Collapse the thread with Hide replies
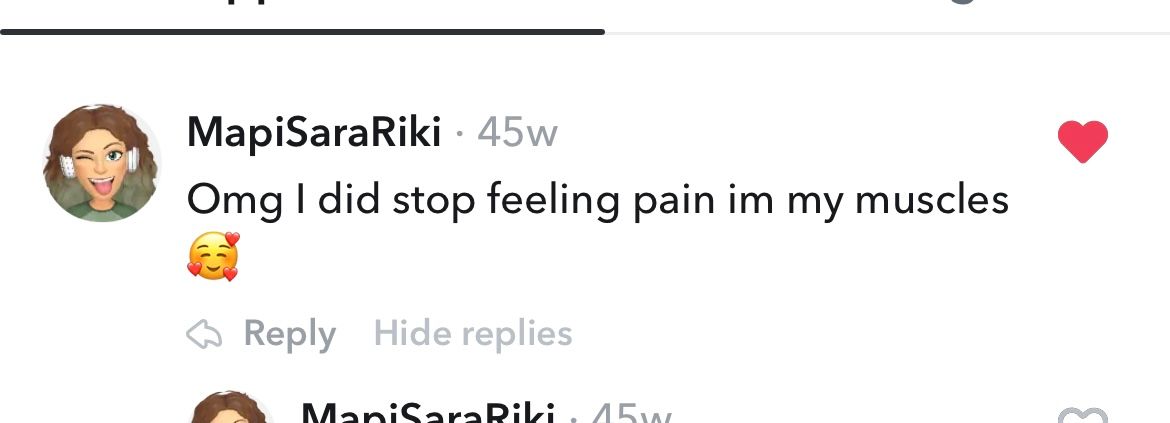 [473, 333]
